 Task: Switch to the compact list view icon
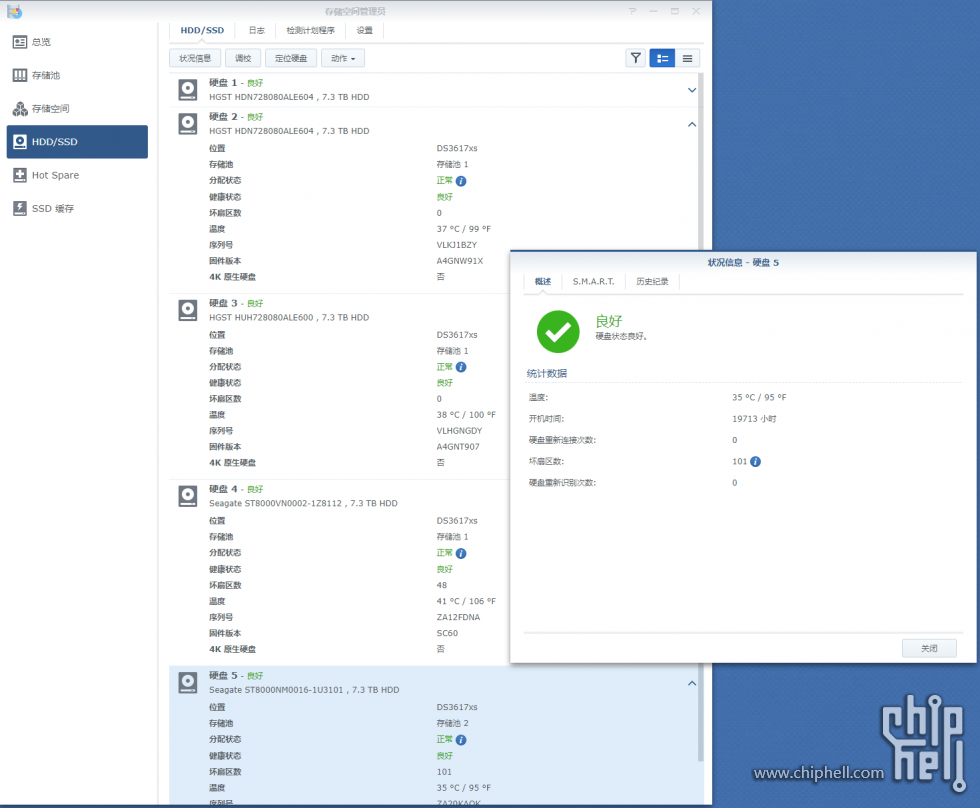coord(688,58)
